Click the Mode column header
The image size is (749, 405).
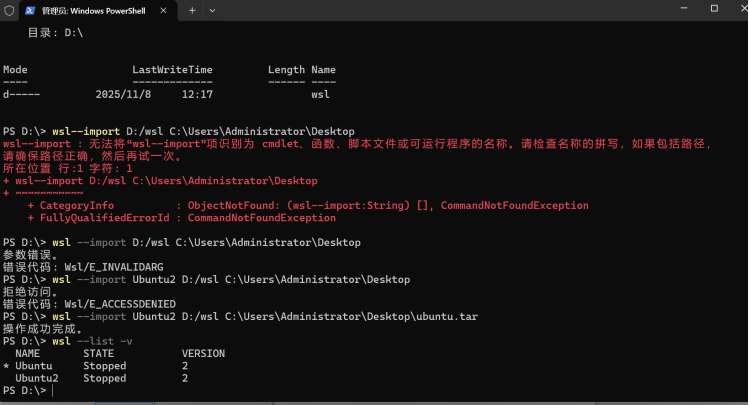point(15,70)
